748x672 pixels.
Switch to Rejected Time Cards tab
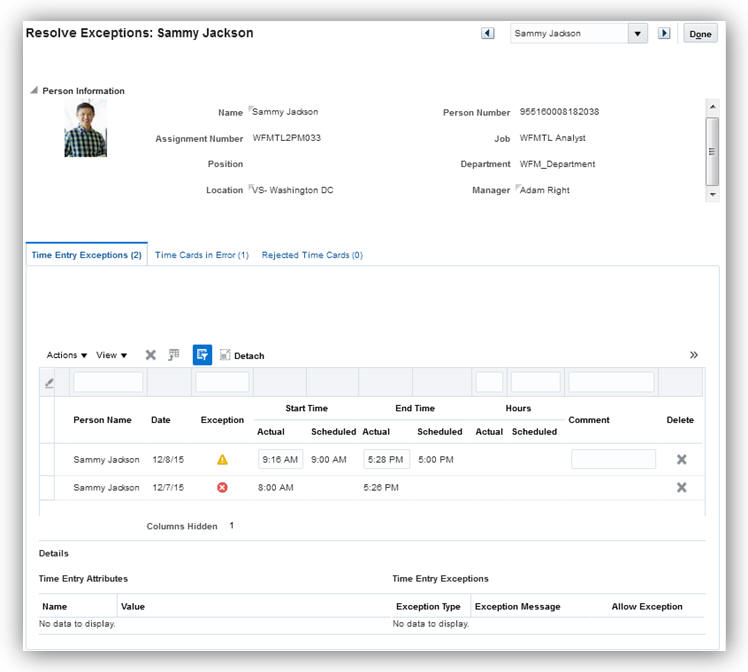tap(312, 255)
